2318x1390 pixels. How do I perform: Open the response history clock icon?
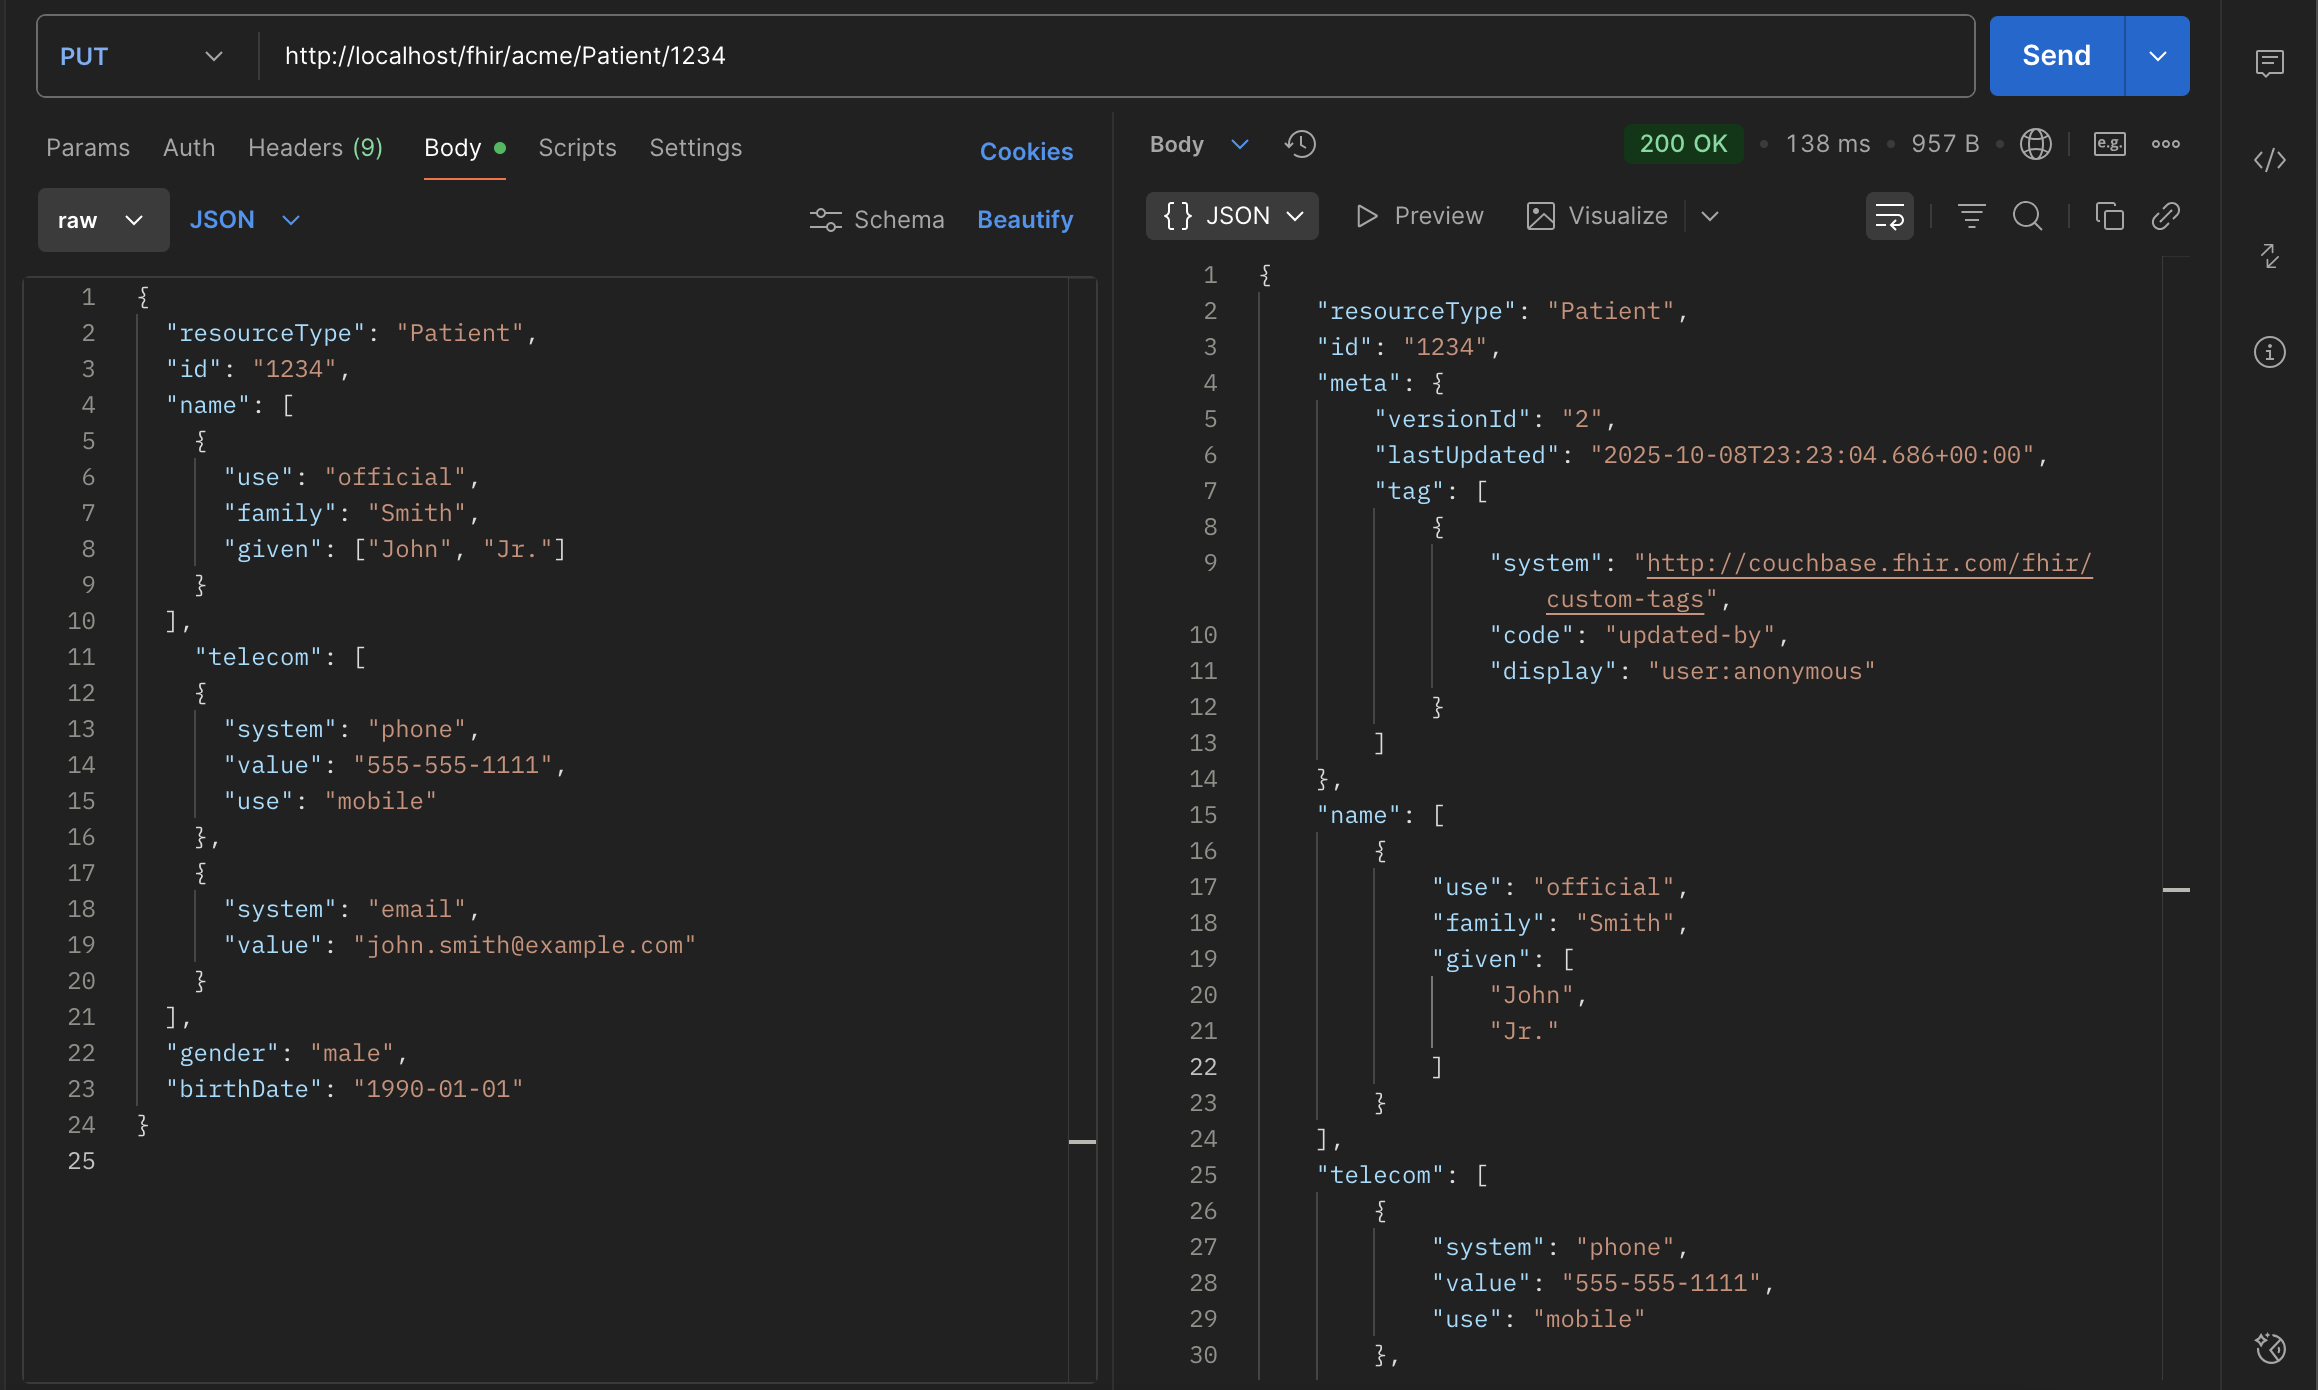tap(1300, 144)
